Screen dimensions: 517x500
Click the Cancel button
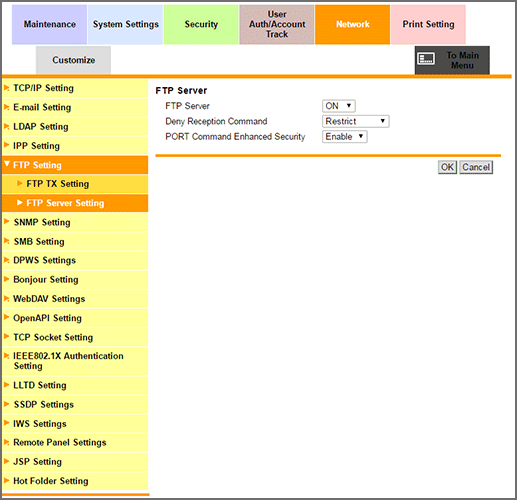coord(476,167)
